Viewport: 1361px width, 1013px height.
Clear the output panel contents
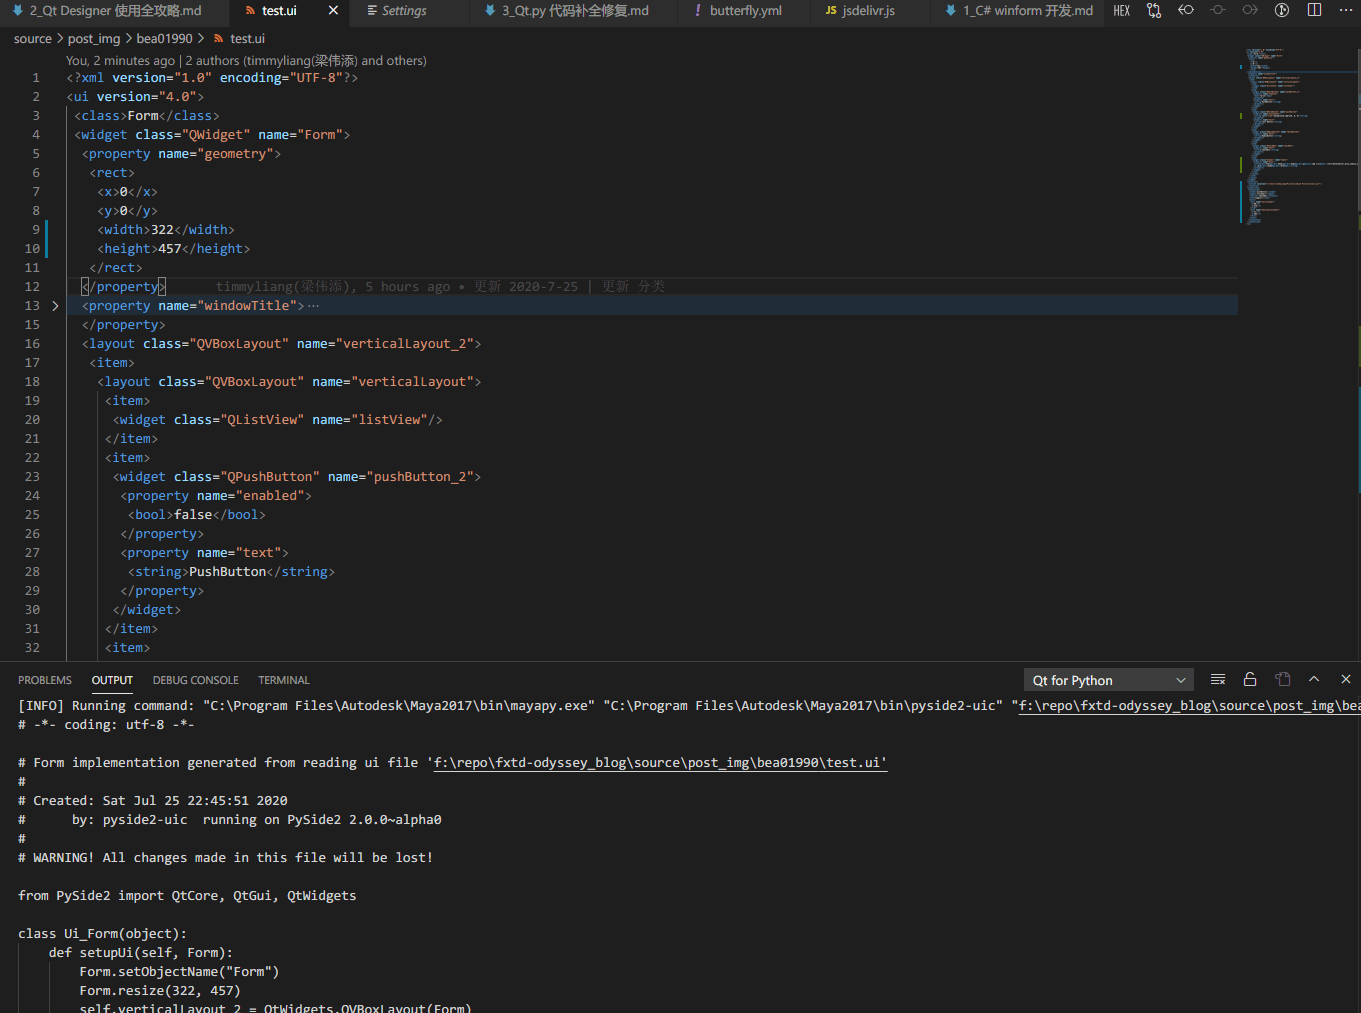(1218, 680)
